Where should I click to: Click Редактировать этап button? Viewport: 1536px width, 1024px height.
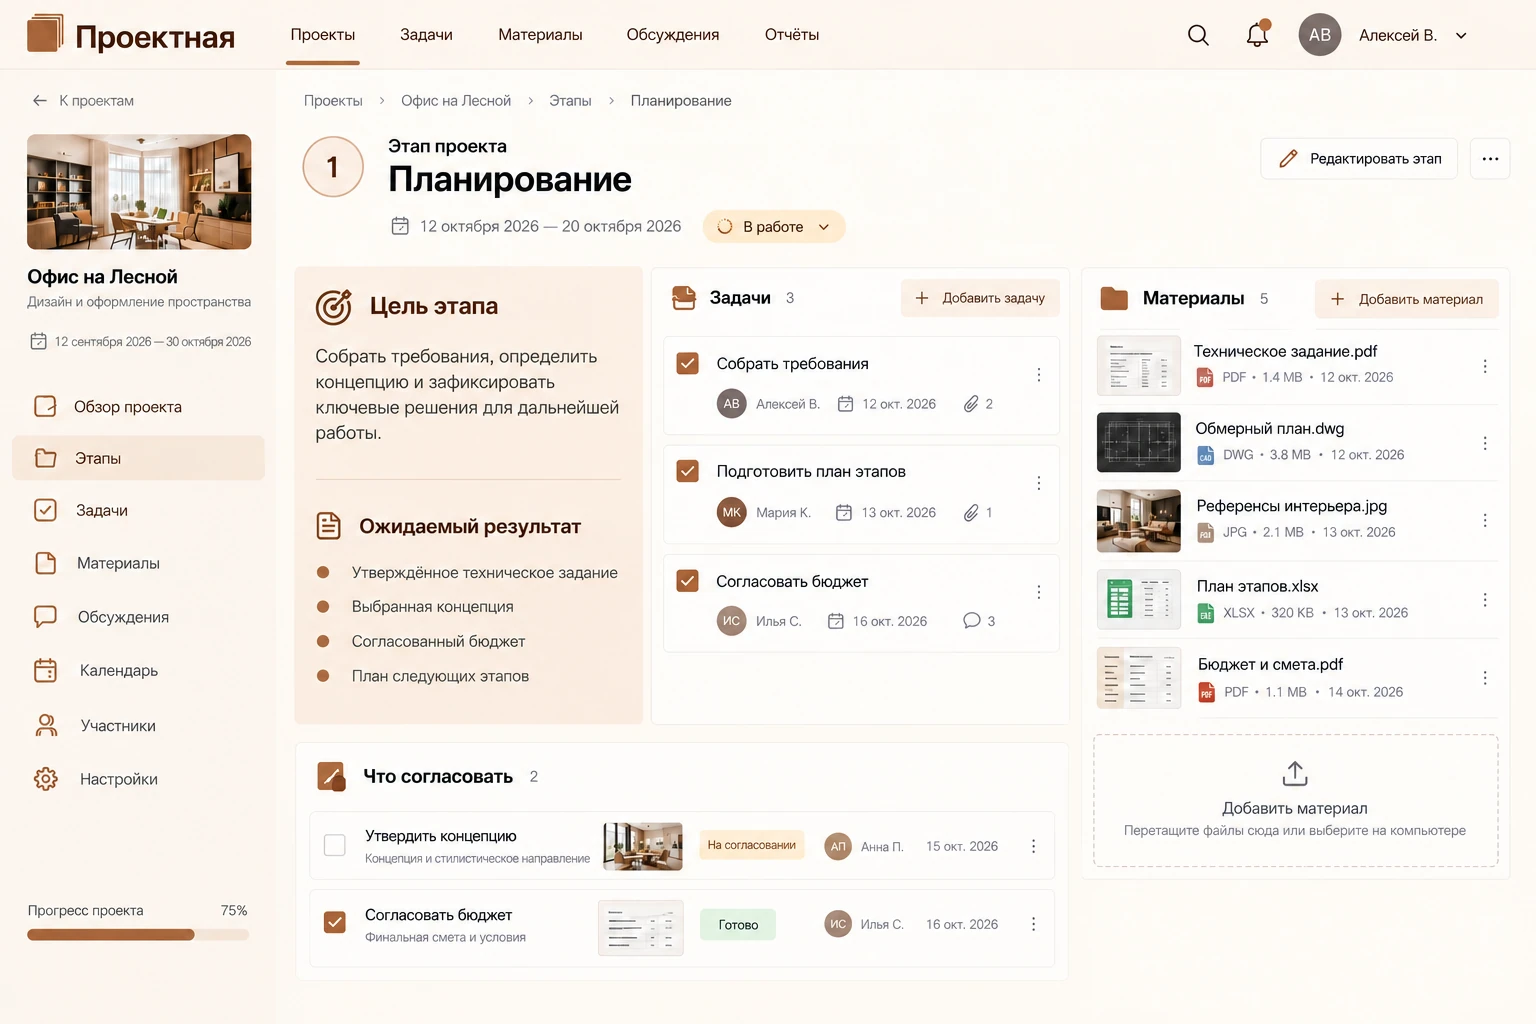[x=1359, y=159]
